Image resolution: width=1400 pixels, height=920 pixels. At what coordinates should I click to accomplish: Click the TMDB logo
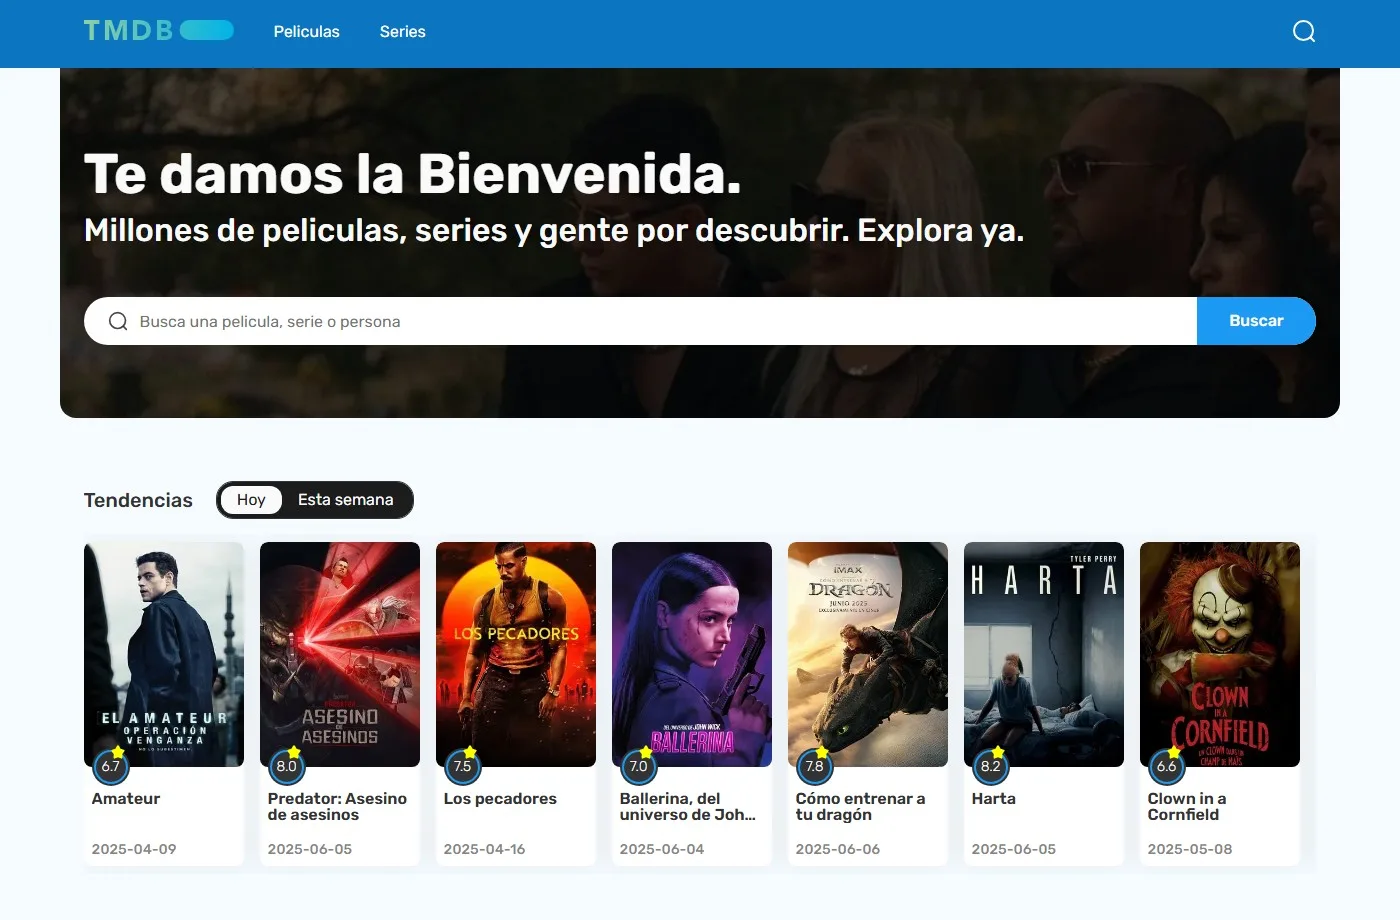pos(158,30)
